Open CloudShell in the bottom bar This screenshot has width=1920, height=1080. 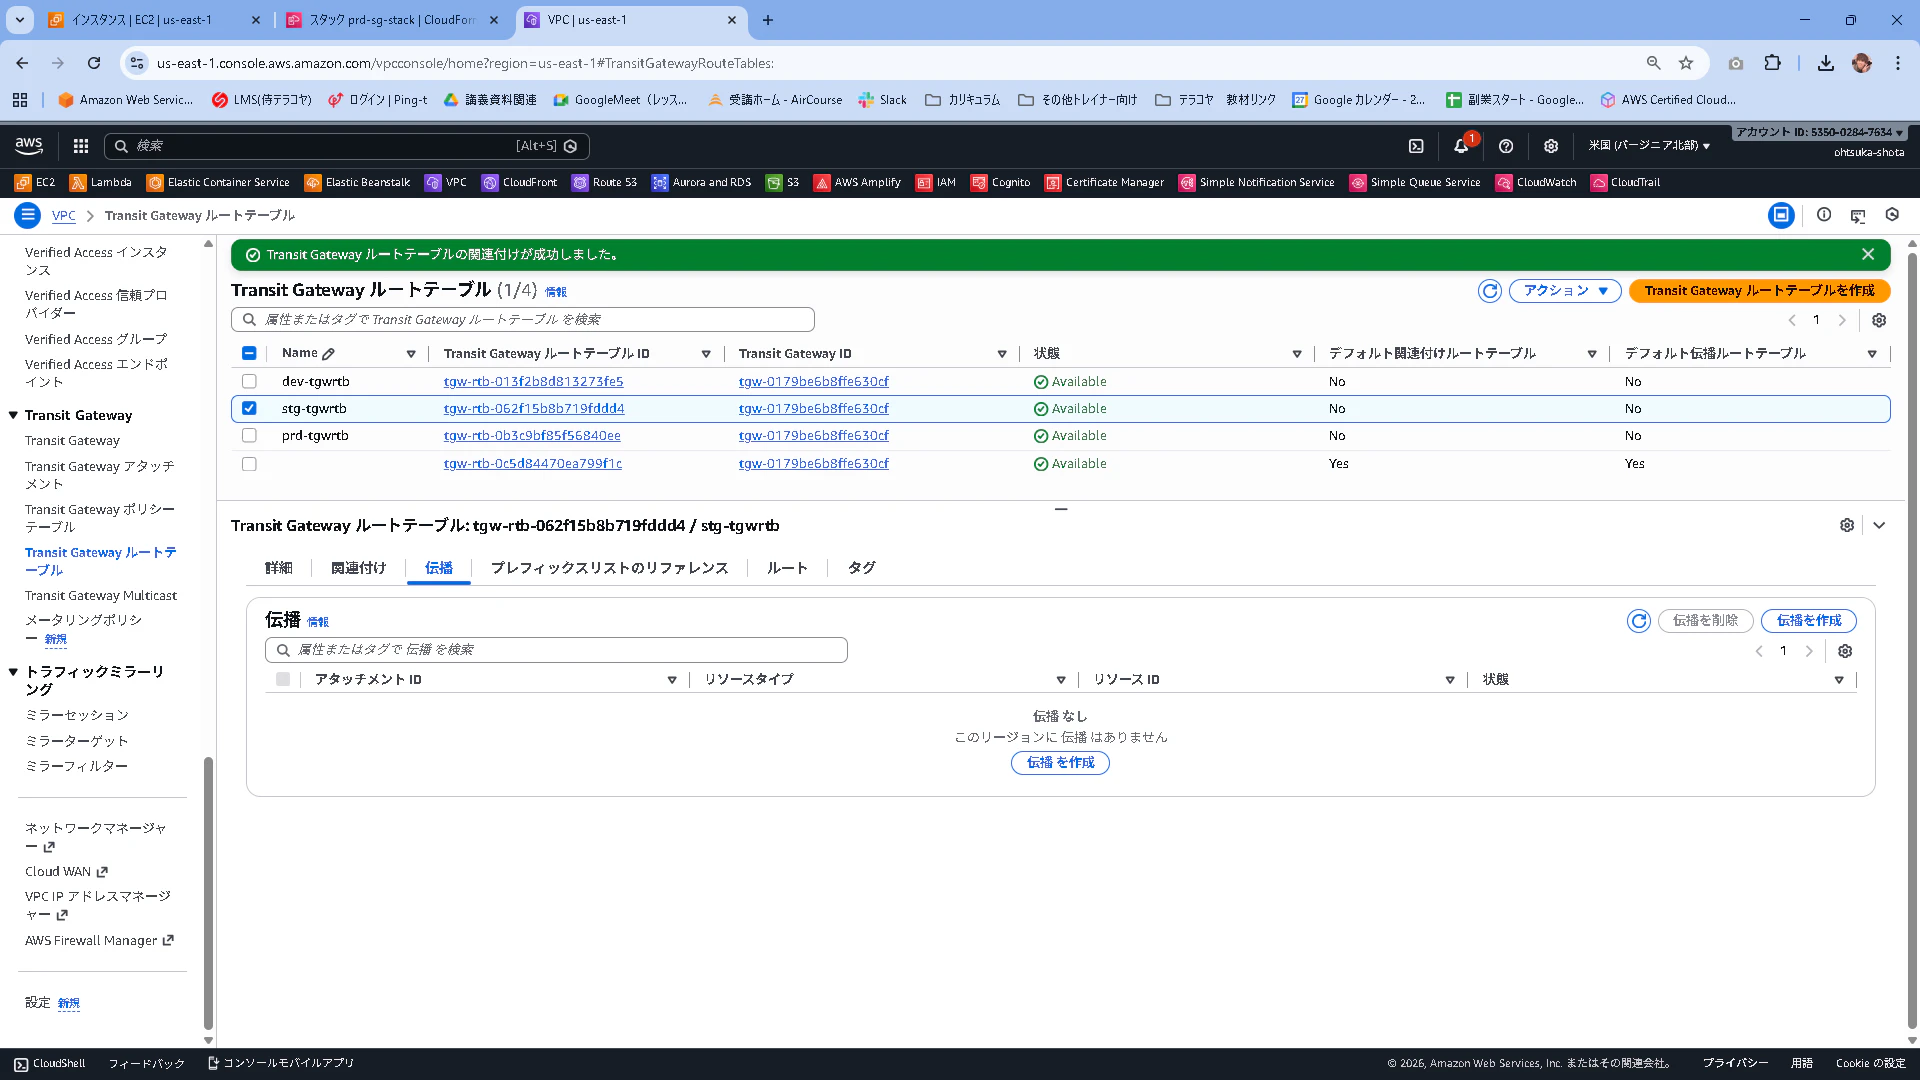click(49, 1064)
